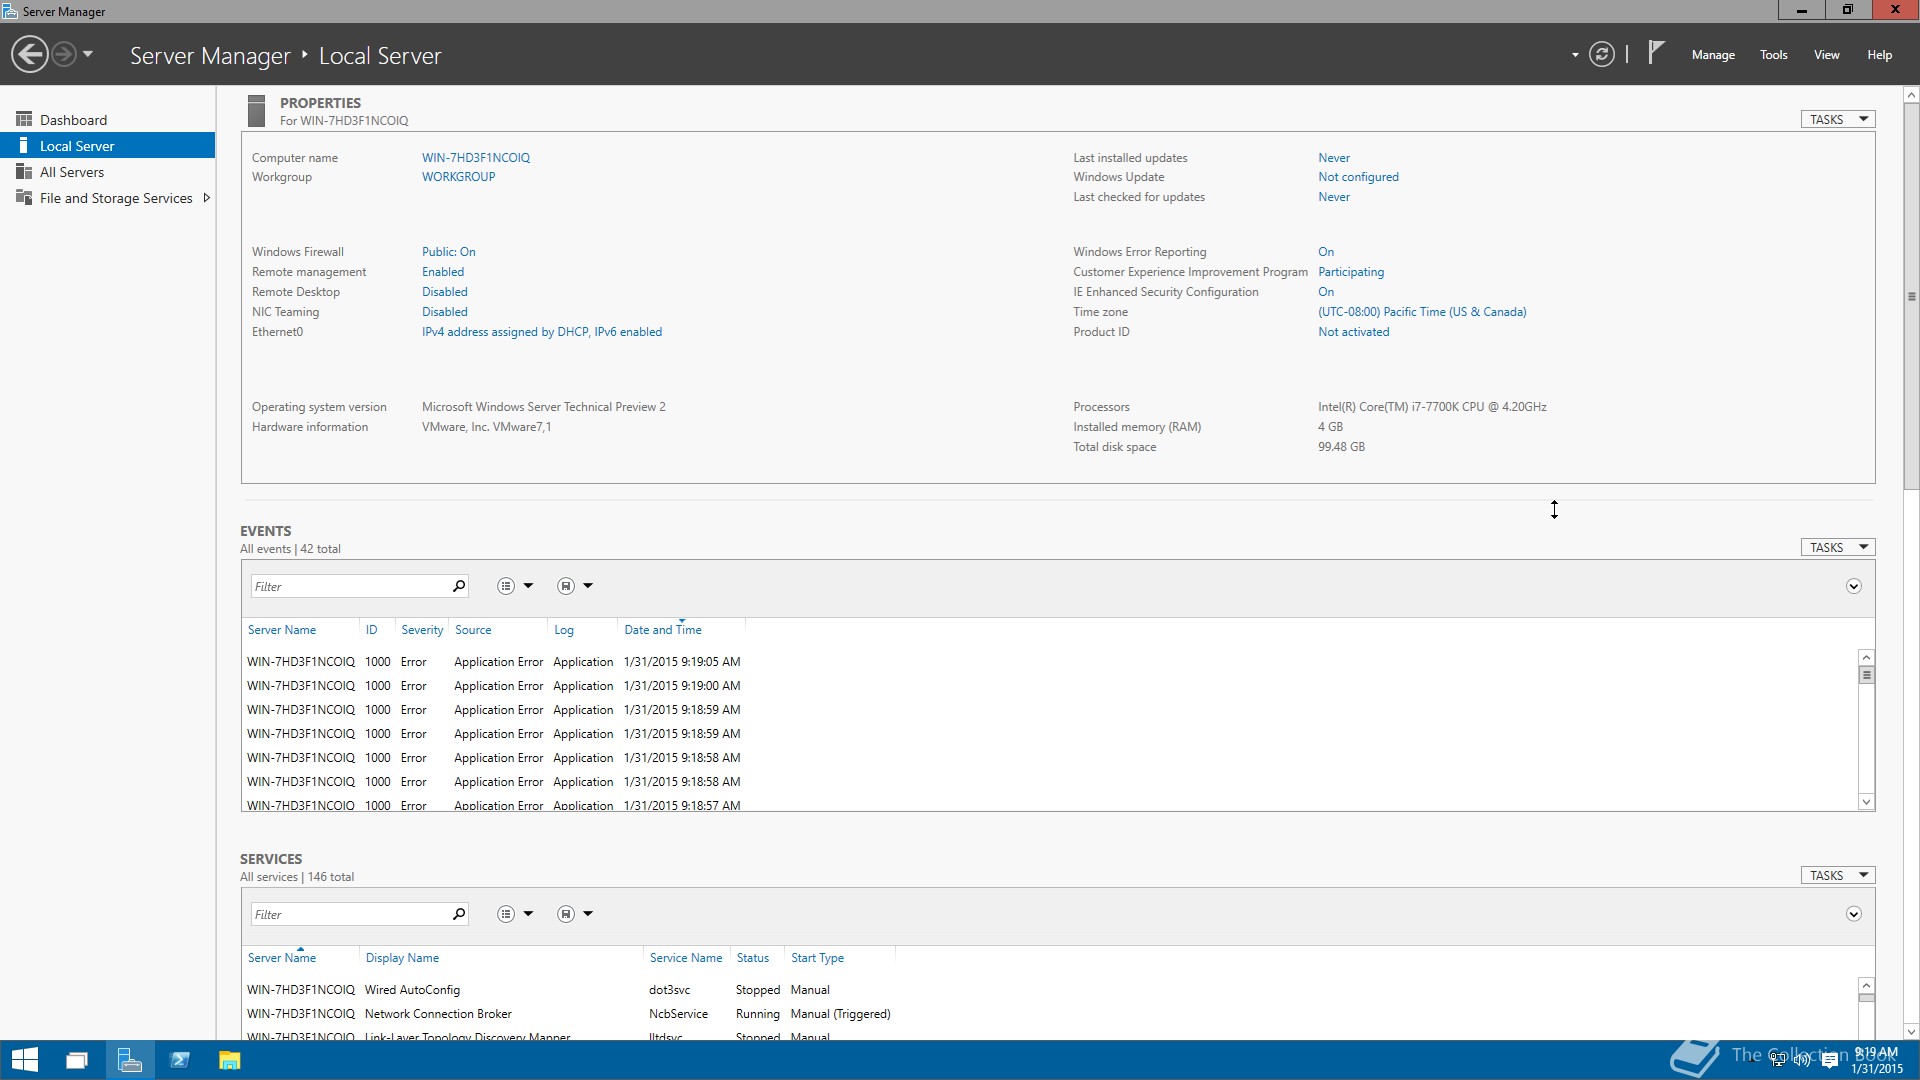Launch PowerShell from the taskbar
The image size is (1920, 1080).
(180, 1060)
